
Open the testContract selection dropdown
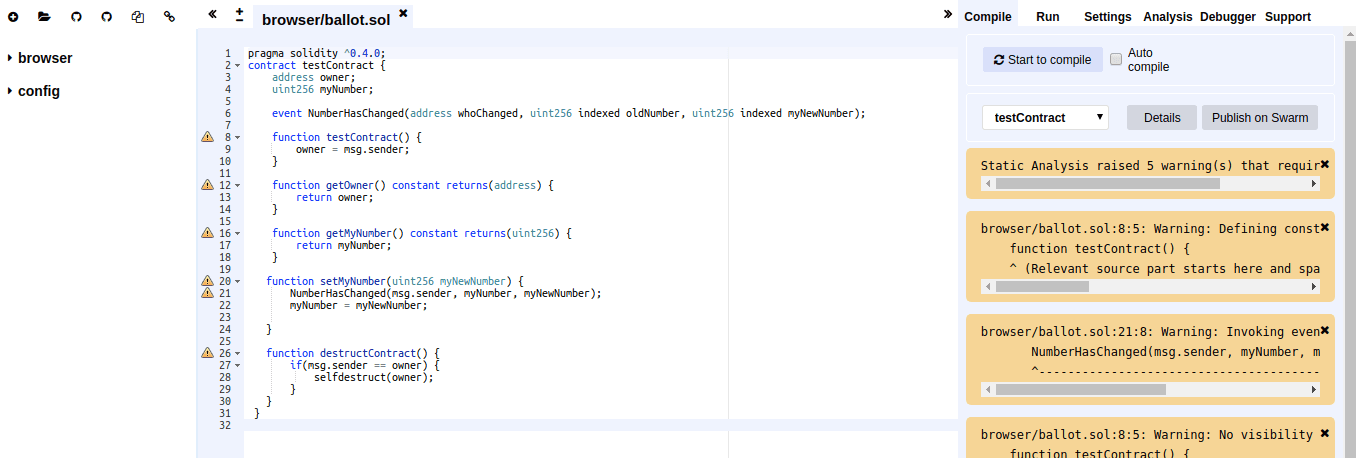(x=1045, y=117)
